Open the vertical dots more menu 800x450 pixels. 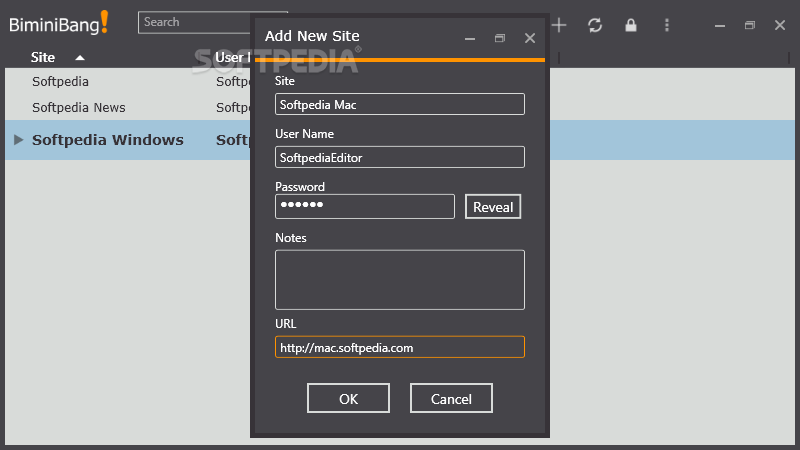tap(667, 25)
